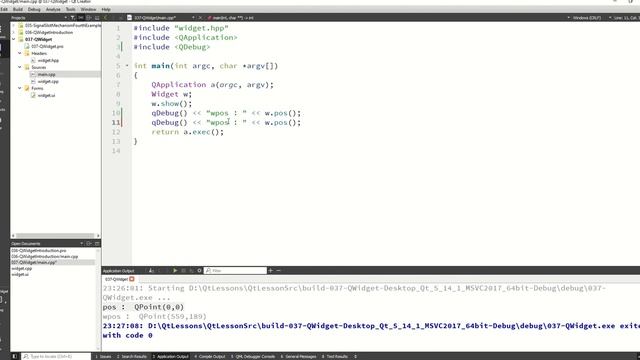Open widget.cpp in the Sources folder
The image size is (640, 360).
click(48, 81)
